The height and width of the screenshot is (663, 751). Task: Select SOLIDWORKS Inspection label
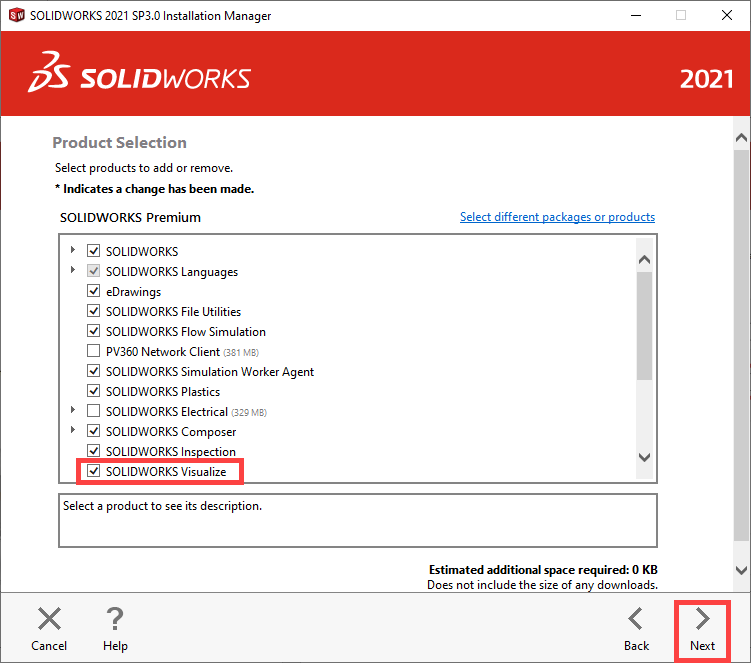[171, 452]
